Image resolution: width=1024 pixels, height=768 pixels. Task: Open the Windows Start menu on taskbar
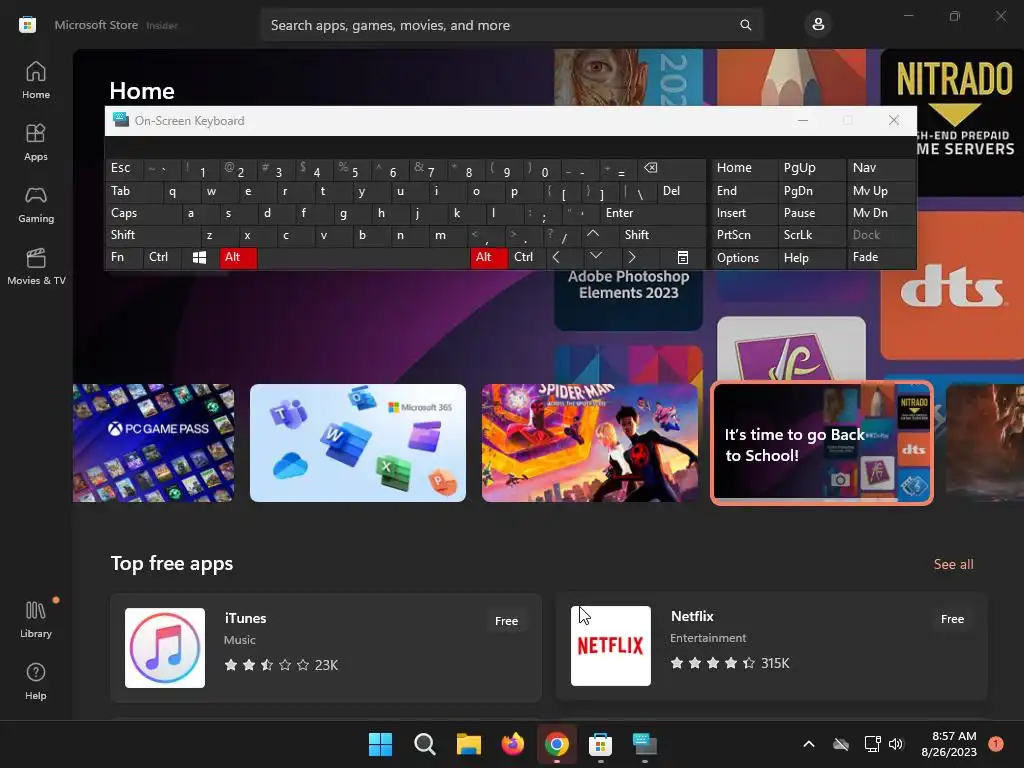point(380,744)
